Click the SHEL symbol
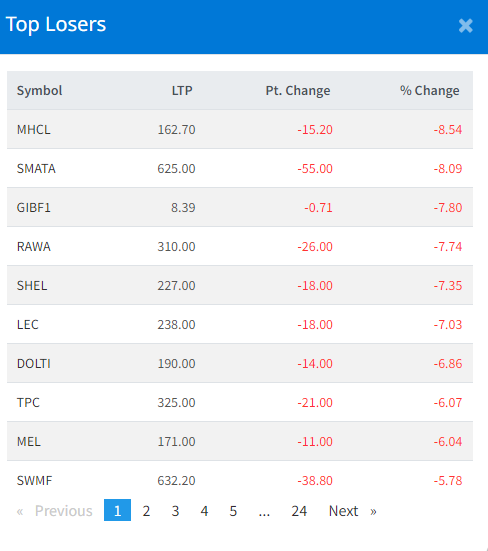 [32, 285]
